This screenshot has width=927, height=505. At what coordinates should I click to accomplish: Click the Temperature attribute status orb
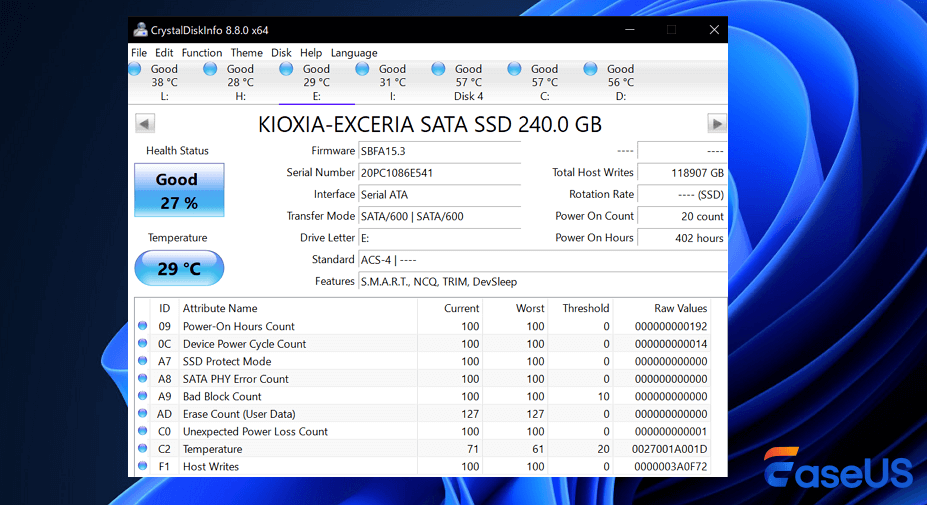(x=142, y=449)
